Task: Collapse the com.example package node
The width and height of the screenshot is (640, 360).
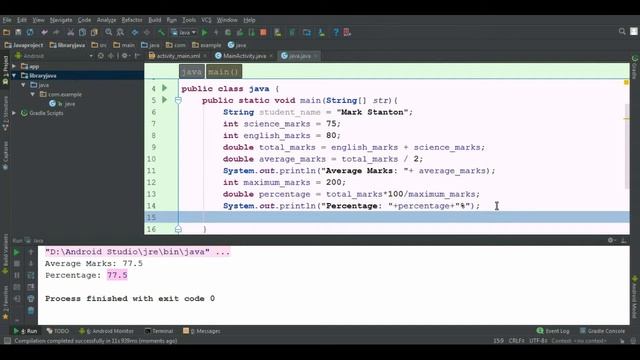Action: (33, 94)
